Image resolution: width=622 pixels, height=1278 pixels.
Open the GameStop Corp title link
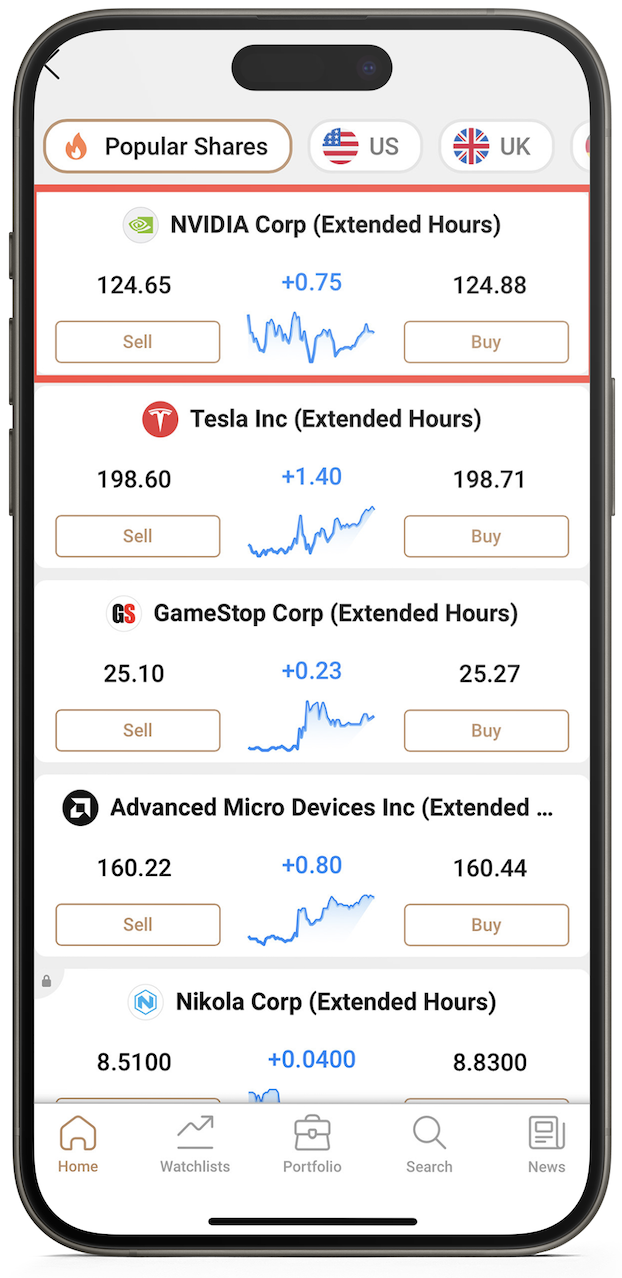pos(335,613)
